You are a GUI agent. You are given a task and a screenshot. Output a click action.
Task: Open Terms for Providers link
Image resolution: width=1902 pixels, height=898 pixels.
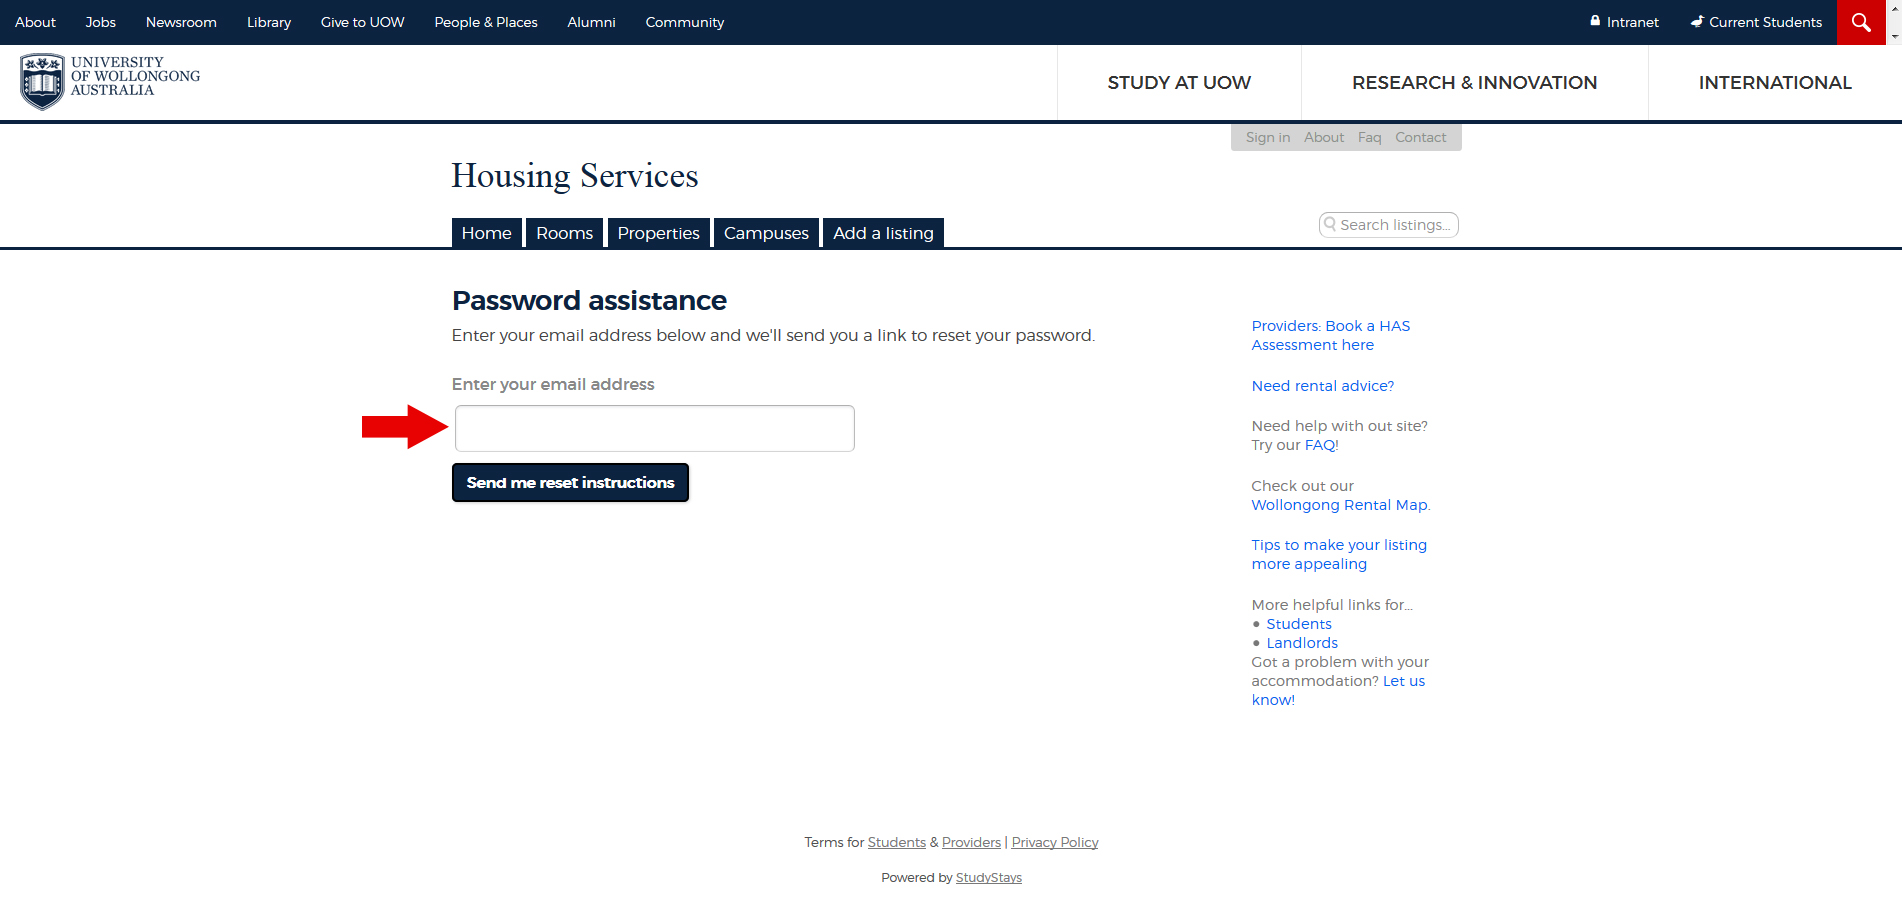pos(971,843)
